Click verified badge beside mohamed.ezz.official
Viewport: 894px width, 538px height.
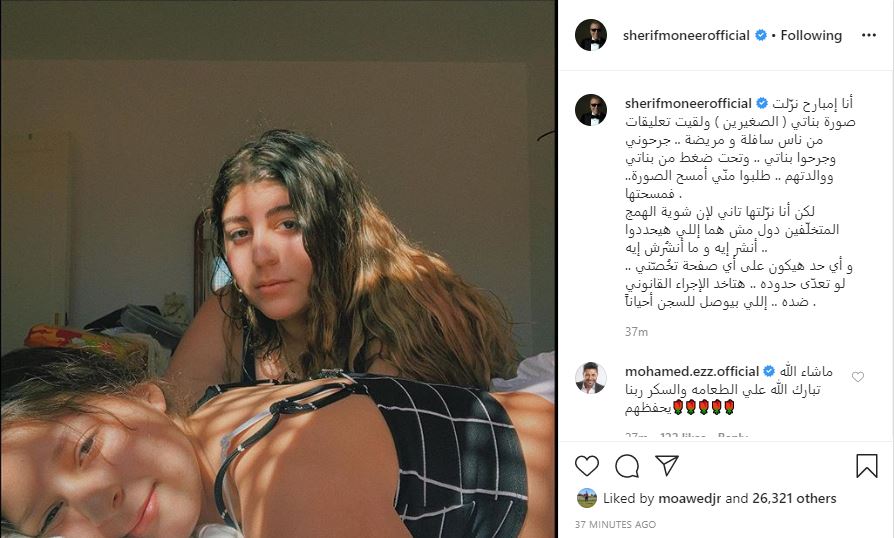point(769,372)
